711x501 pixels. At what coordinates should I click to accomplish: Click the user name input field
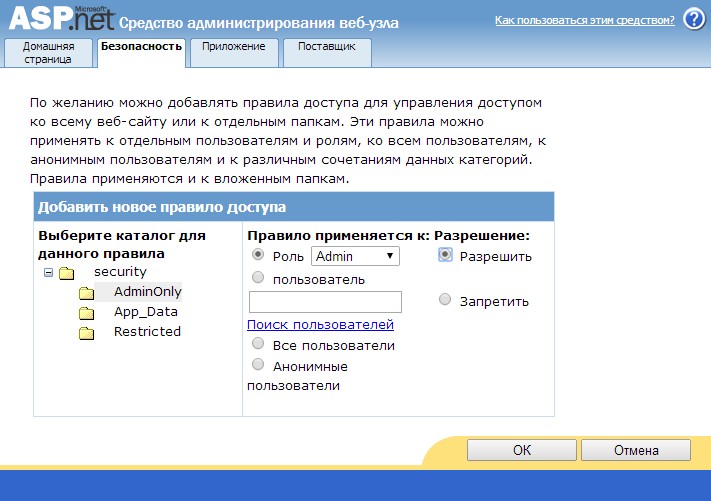pos(325,302)
